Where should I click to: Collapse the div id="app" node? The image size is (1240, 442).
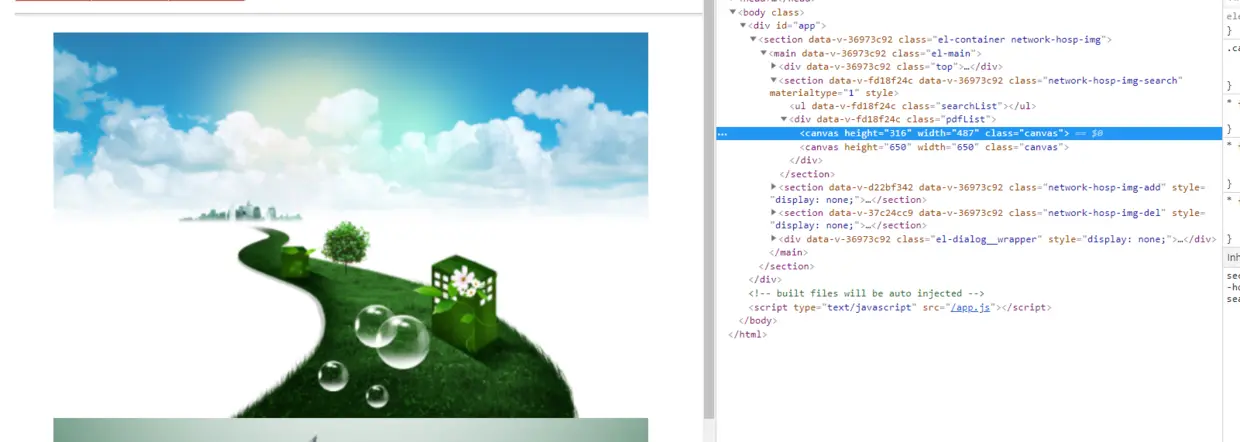coord(743,26)
